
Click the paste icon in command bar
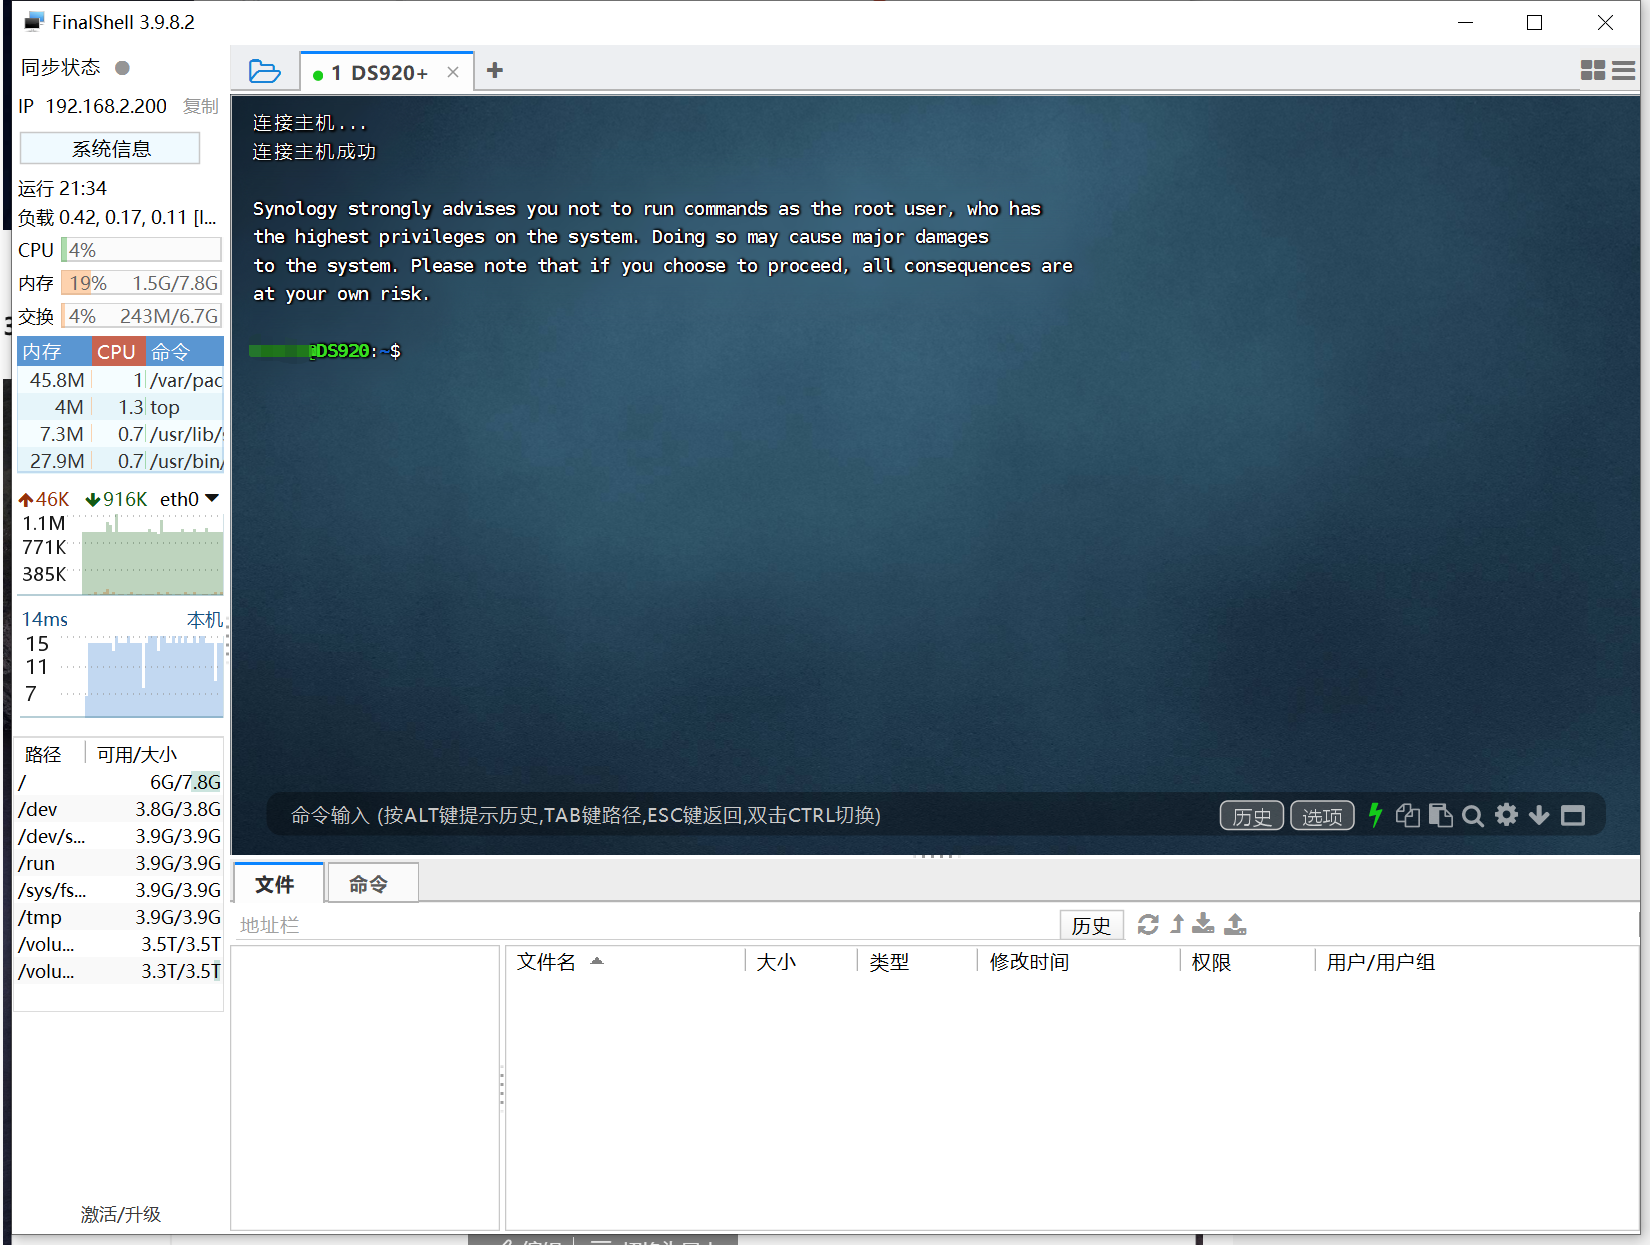[x=1441, y=815]
